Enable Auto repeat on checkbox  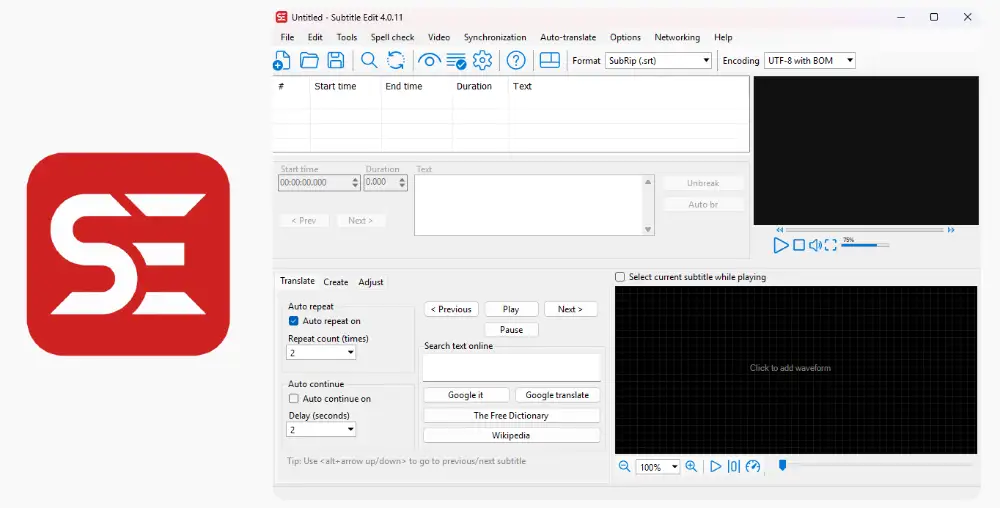point(293,321)
